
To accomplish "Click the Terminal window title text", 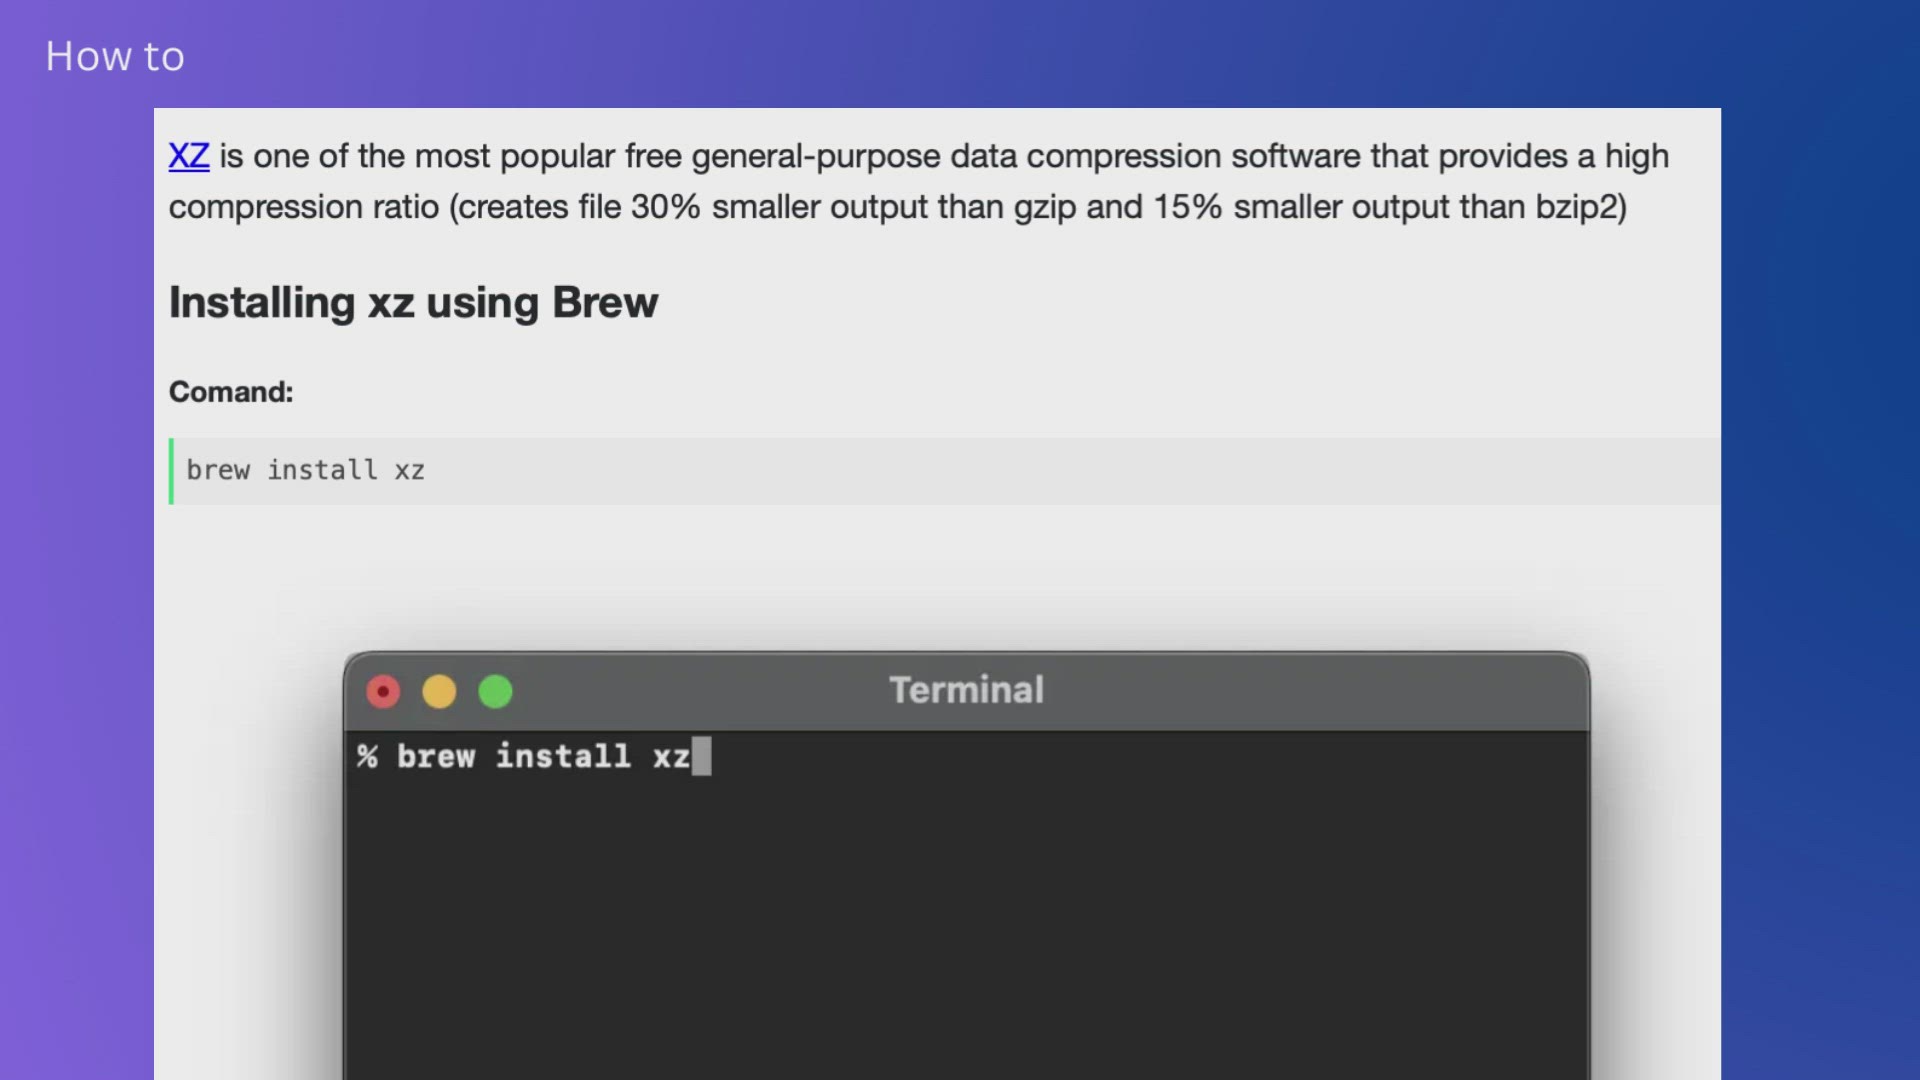I will pyautogui.click(x=966, y=690).
